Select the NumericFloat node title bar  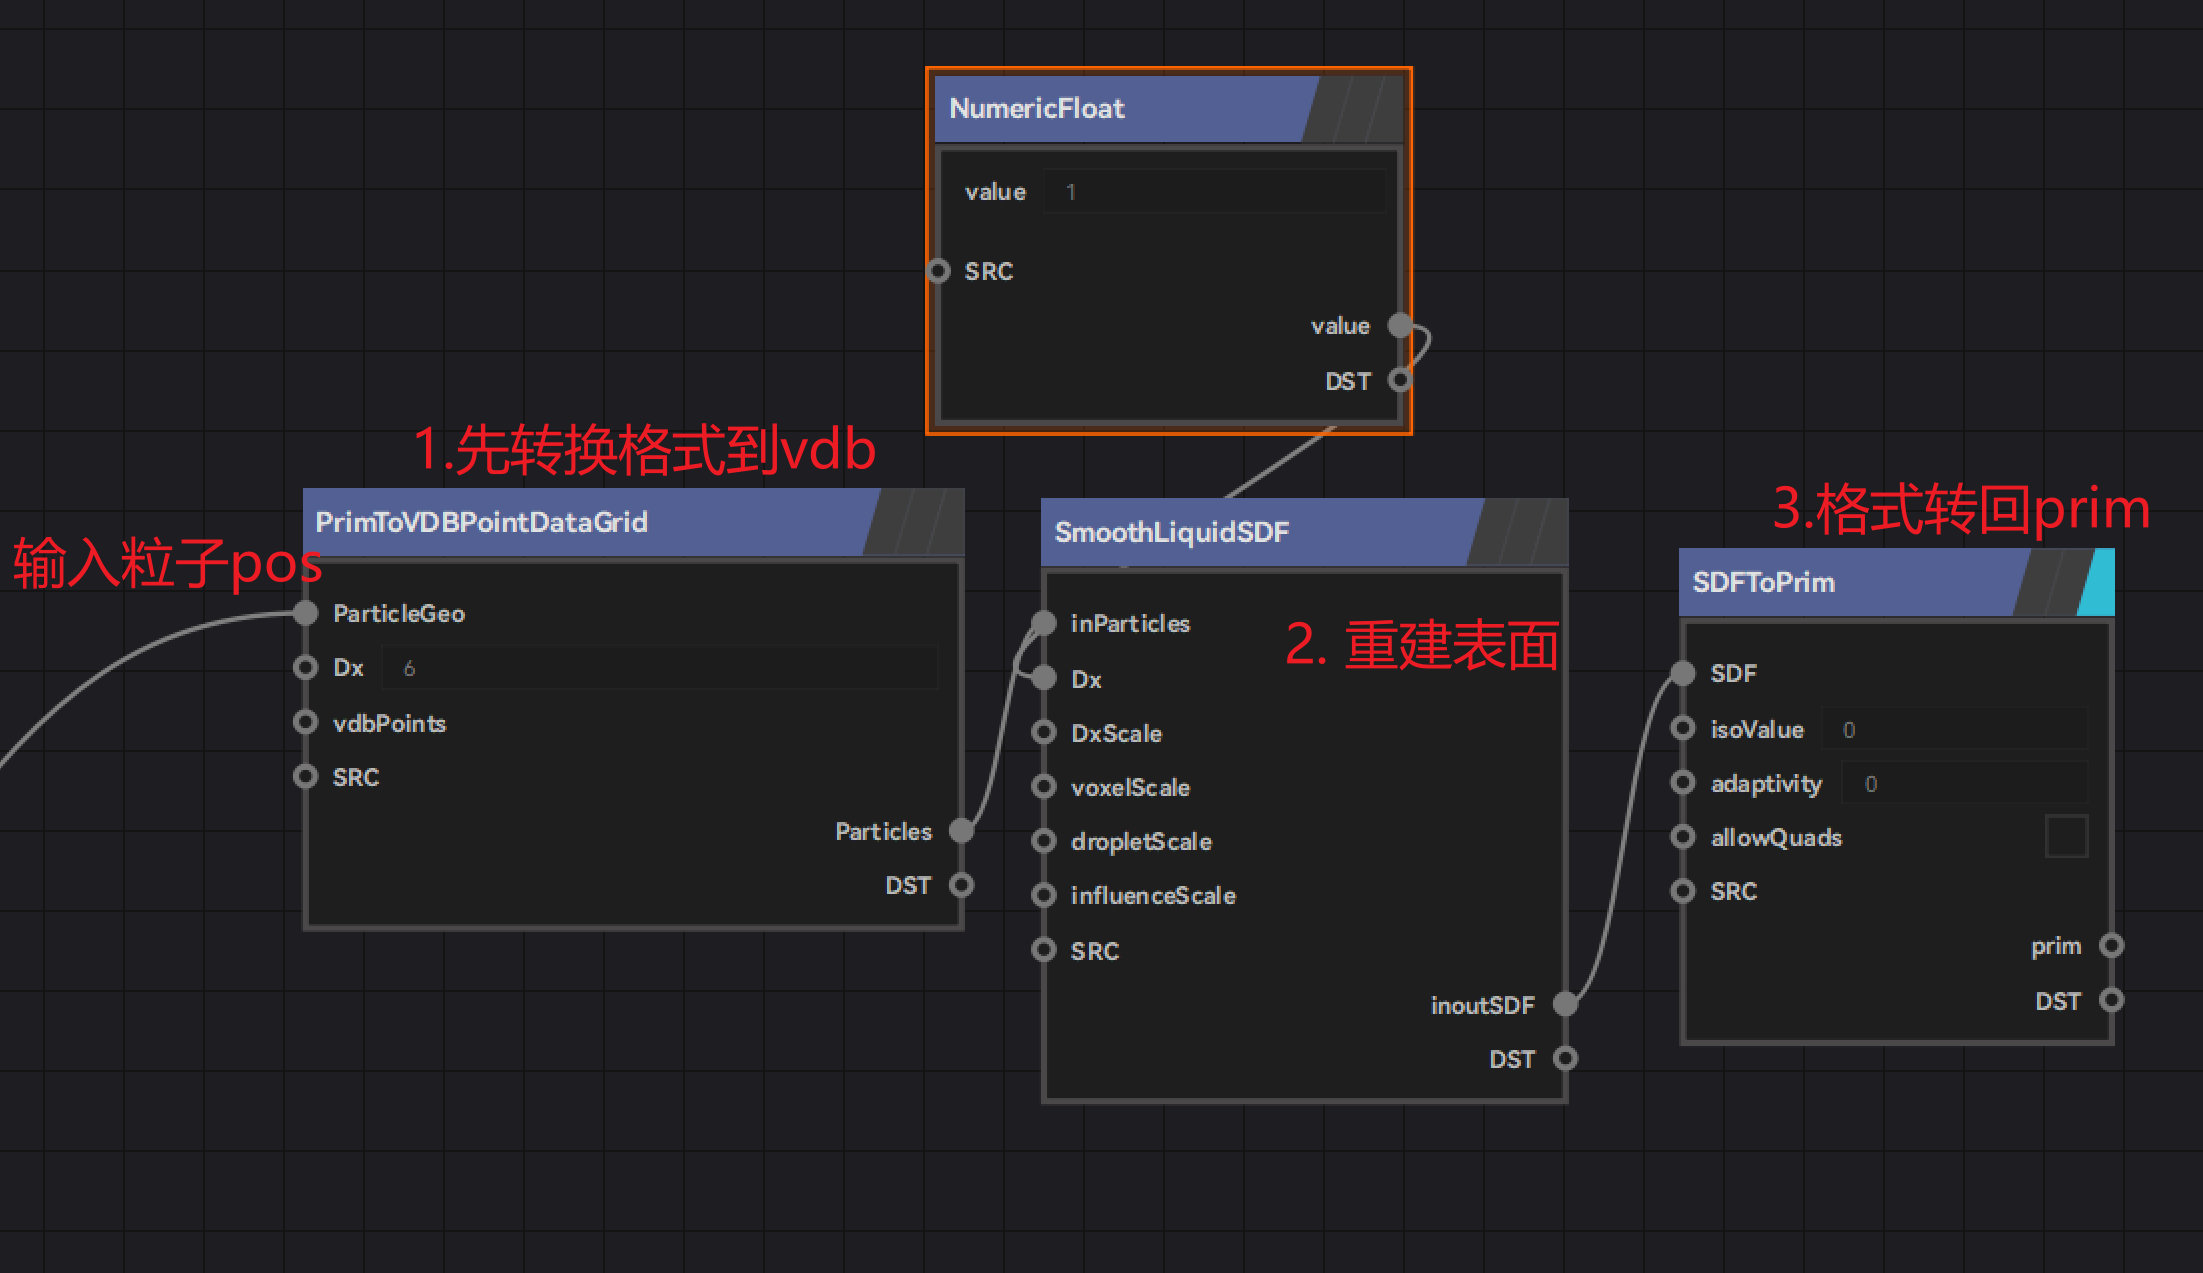click(1126, 108)
